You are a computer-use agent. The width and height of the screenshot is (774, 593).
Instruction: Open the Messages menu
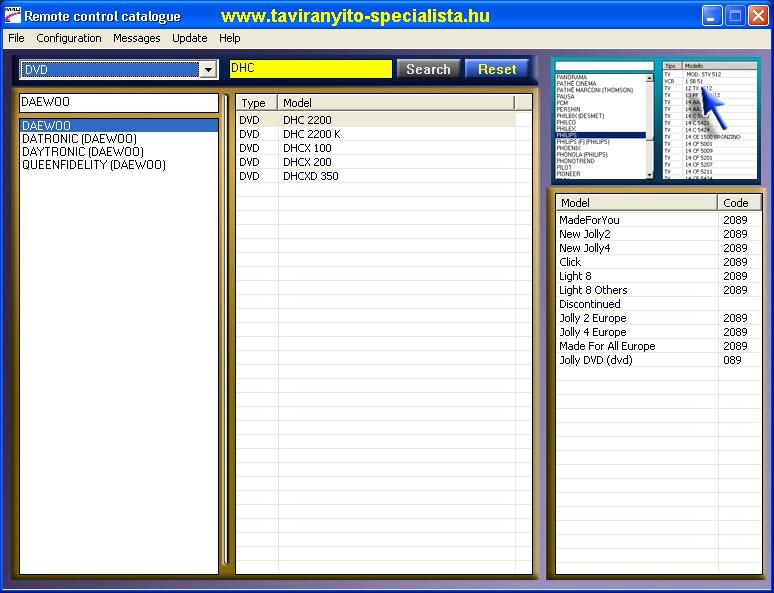pyautogui.click(x=137, y=38)
